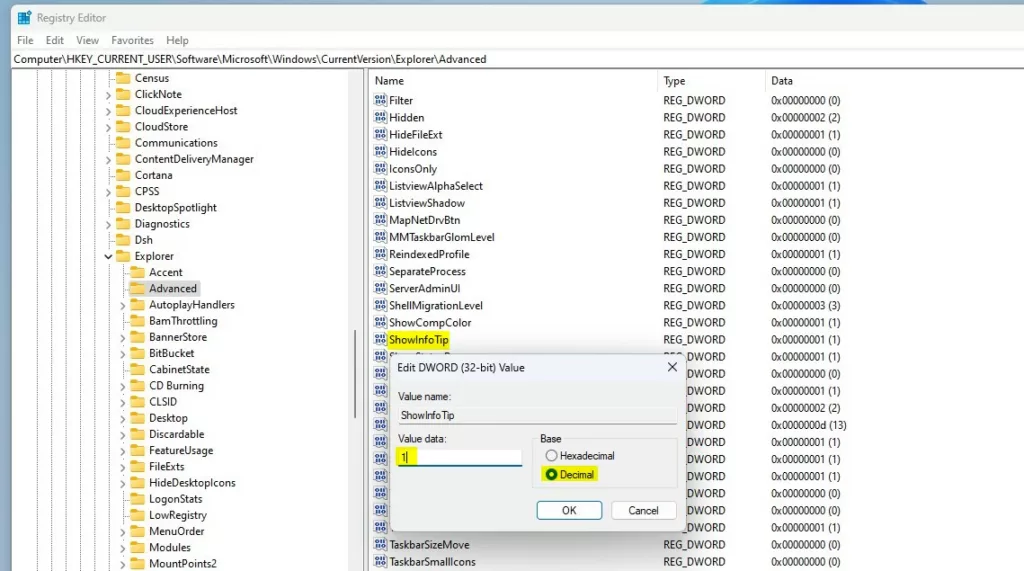Image resolution: width=1024 pixels, height=571 pixels.
Task: Expand the ClickNote key
Action: (x=108, y=95)
